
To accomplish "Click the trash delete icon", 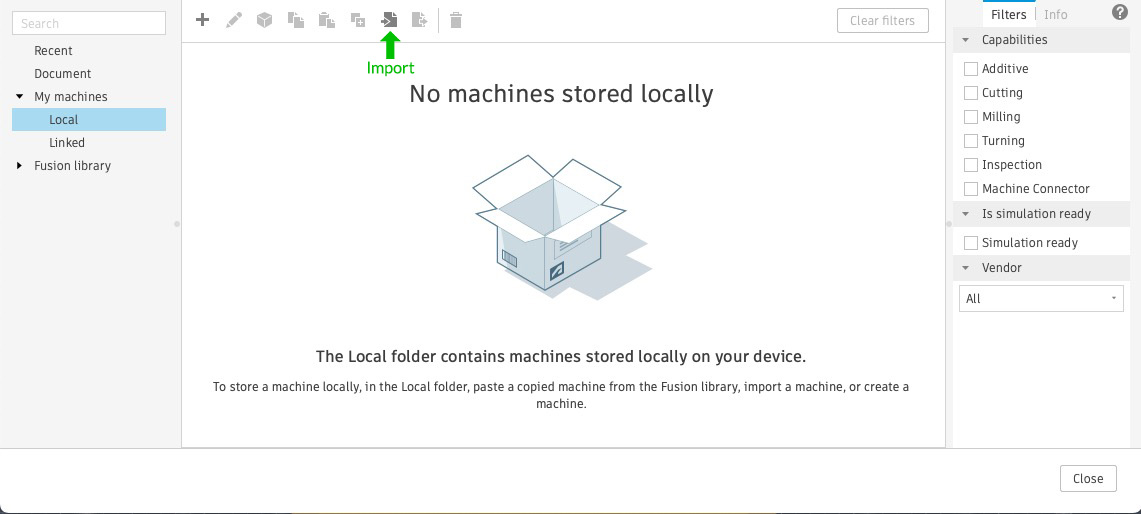I will (x=456, y=20).
